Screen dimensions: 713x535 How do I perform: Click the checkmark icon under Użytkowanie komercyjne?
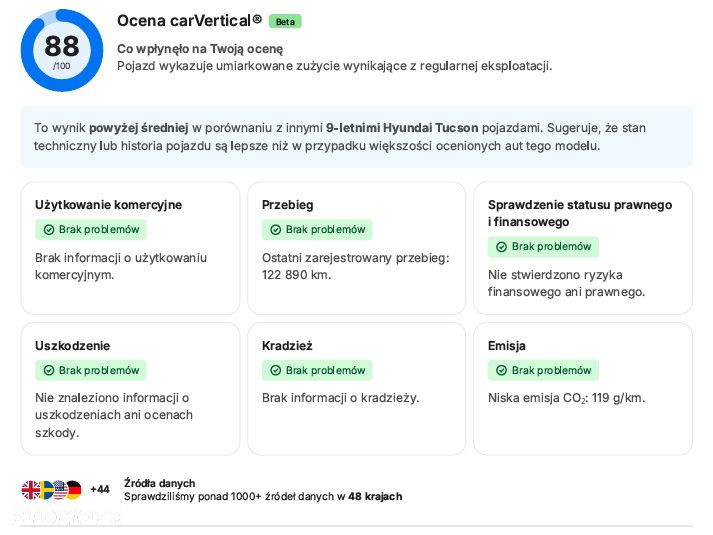click(49, 230)
